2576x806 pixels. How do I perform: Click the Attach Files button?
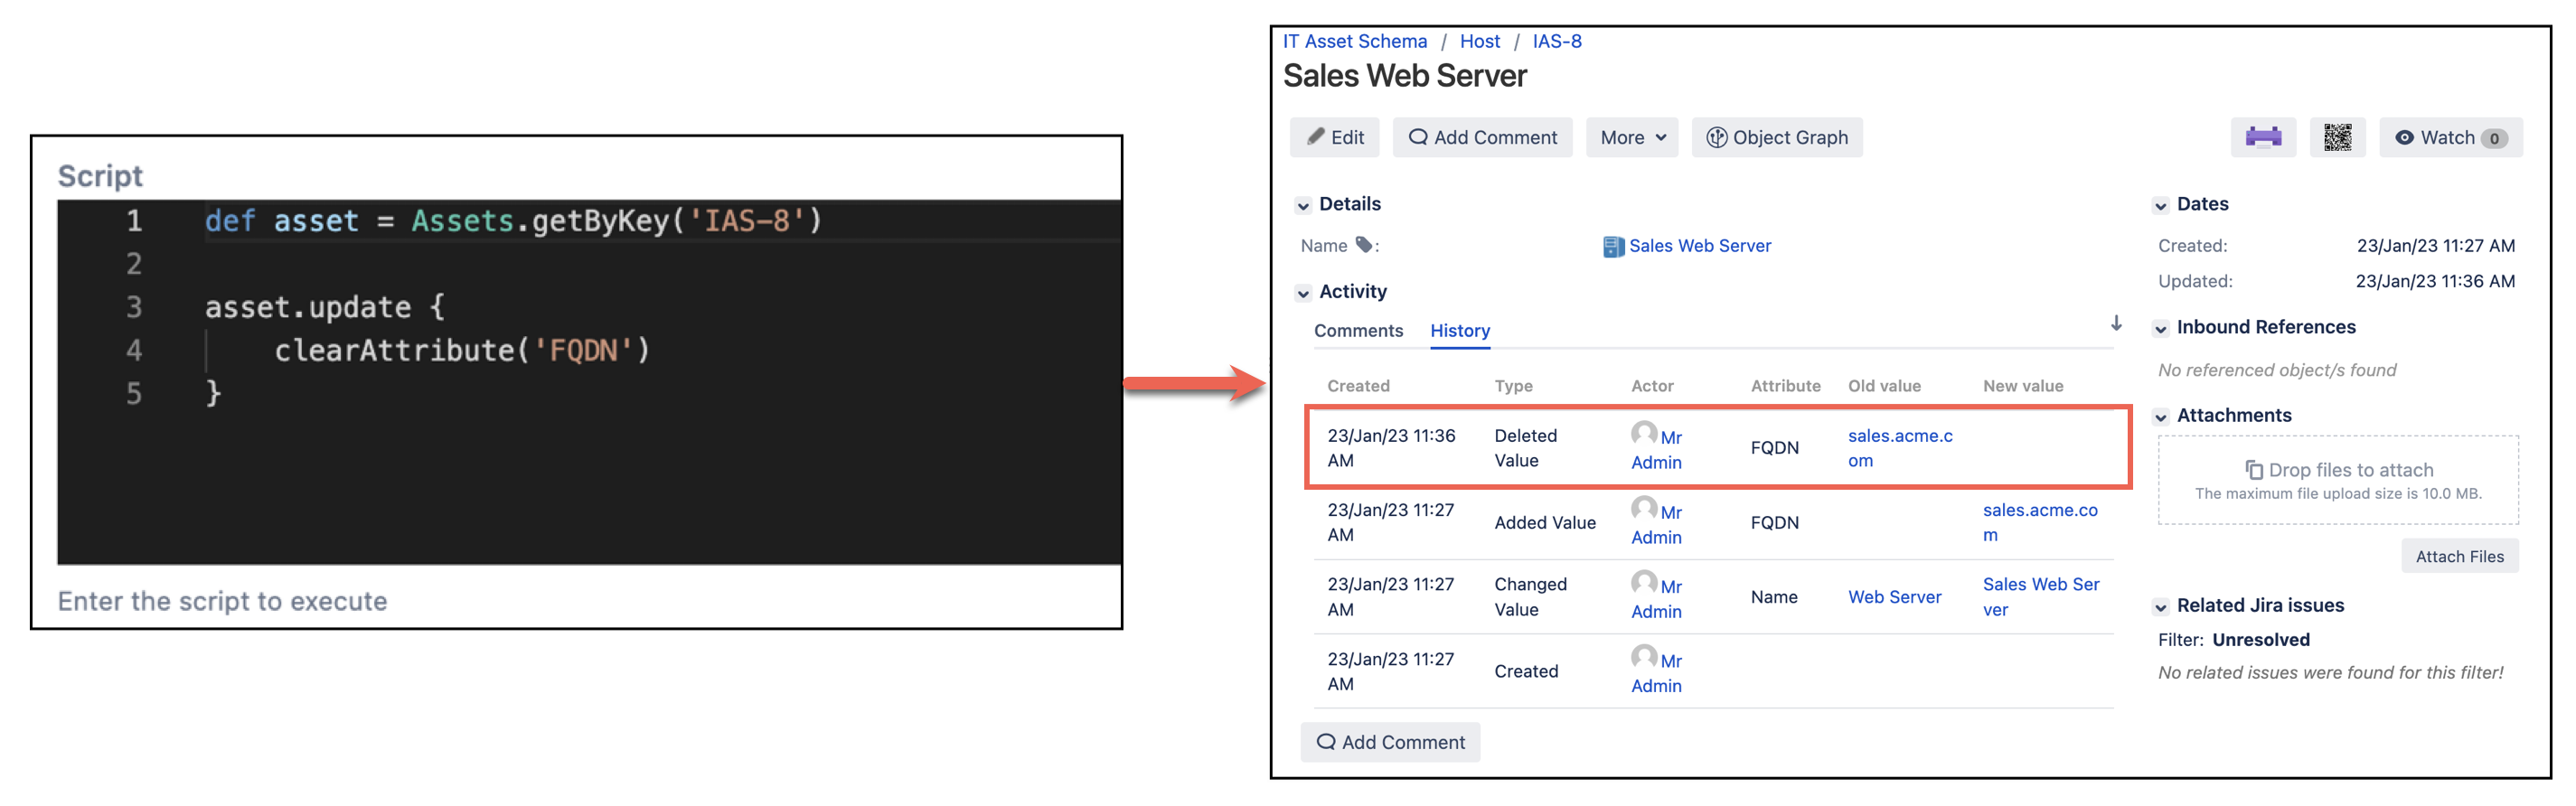pos(2459,556)
